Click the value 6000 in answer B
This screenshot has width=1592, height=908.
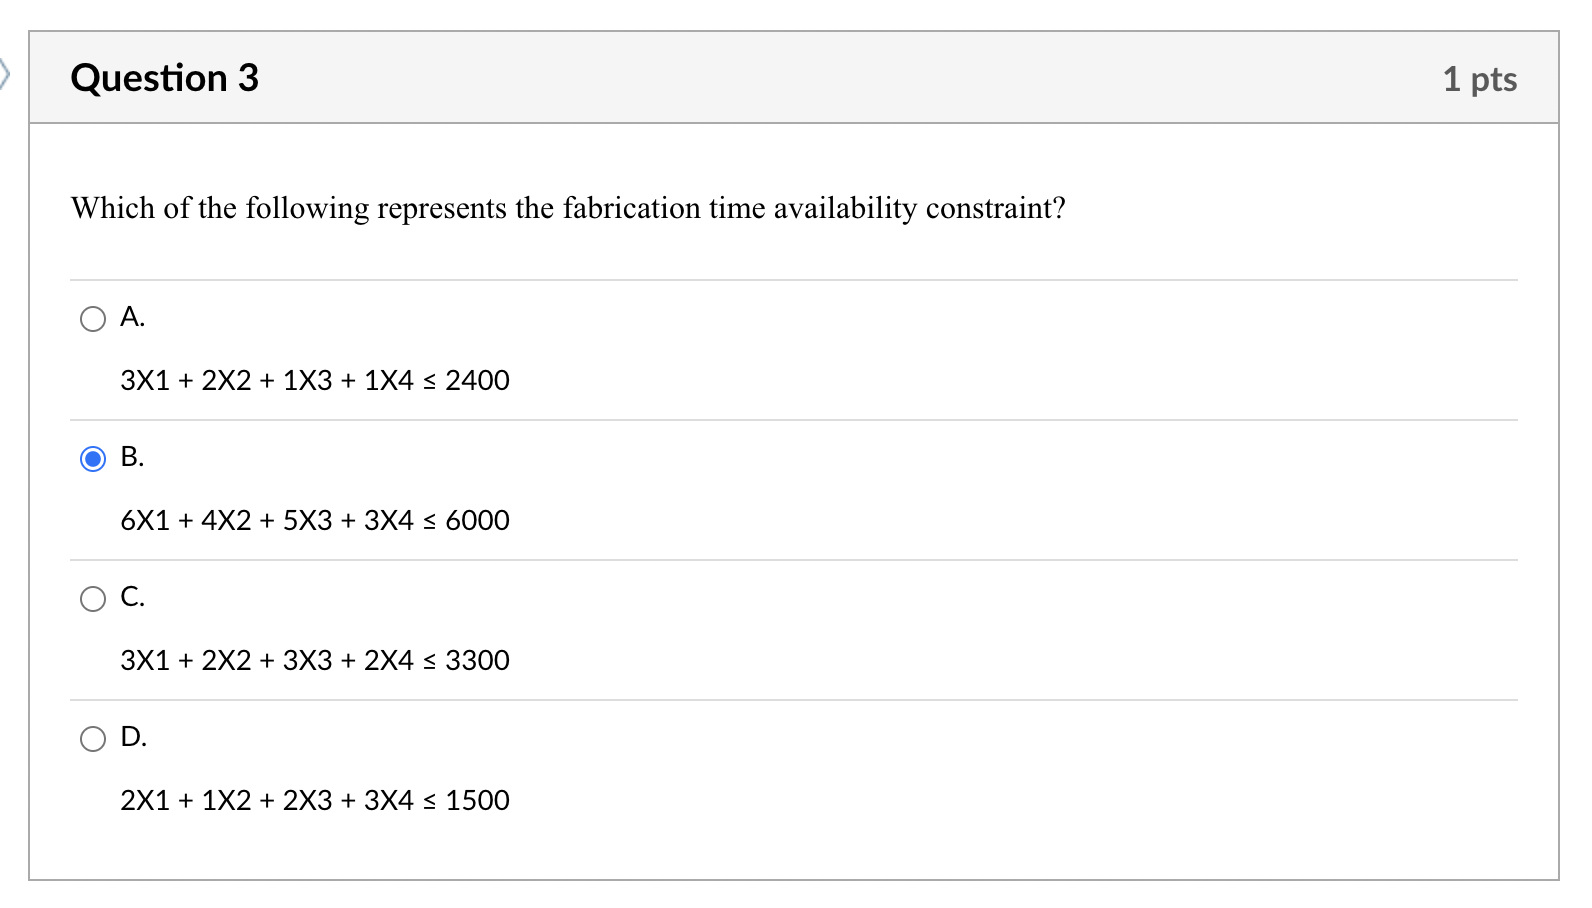477,521
